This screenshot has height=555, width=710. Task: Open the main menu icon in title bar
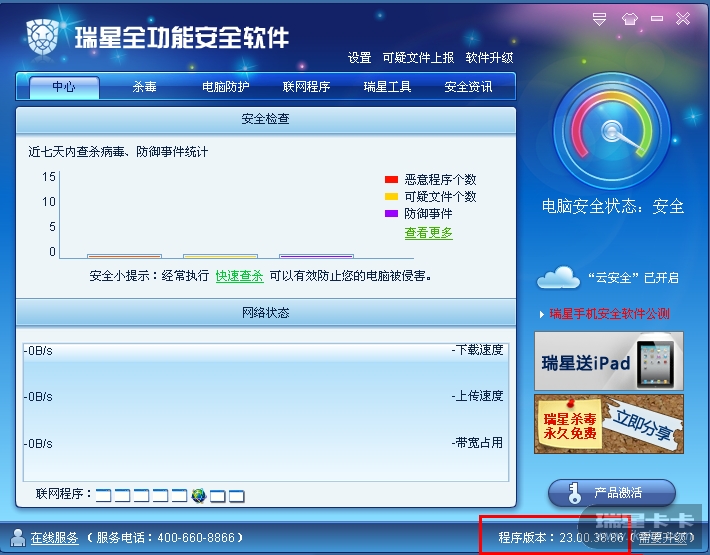[599, 19]
